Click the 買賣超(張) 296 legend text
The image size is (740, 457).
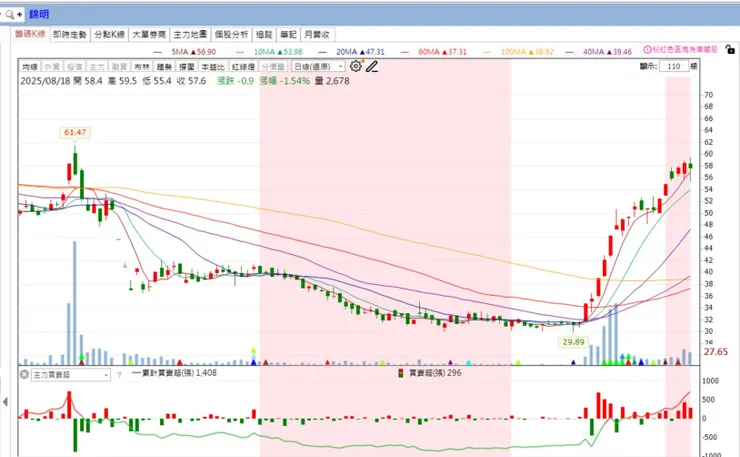pyautogui.click(x=435, y=373)
